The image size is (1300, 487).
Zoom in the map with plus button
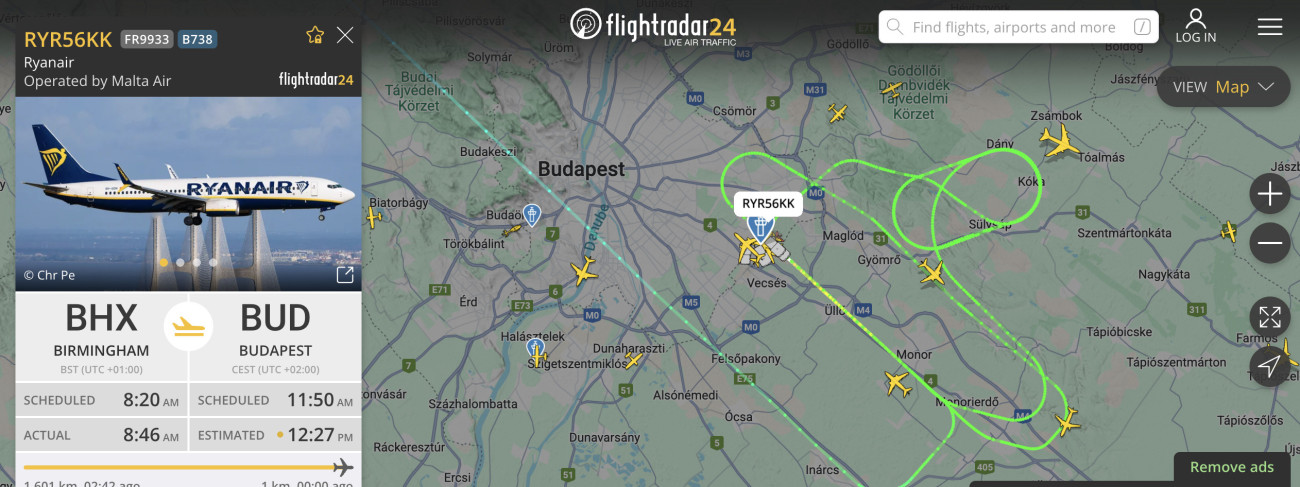click(1270, 194)
